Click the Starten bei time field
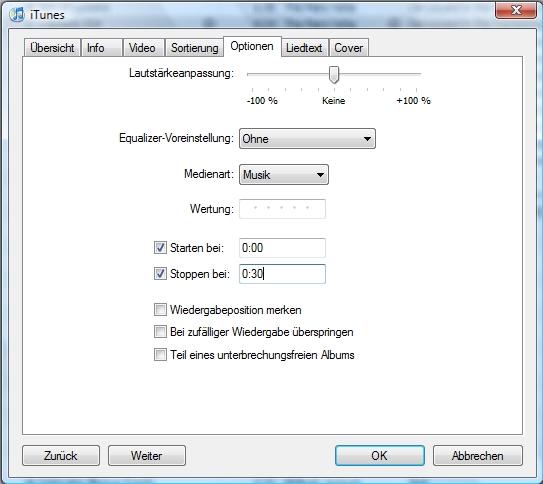This screenshot has width=543, height=484. 282,248
